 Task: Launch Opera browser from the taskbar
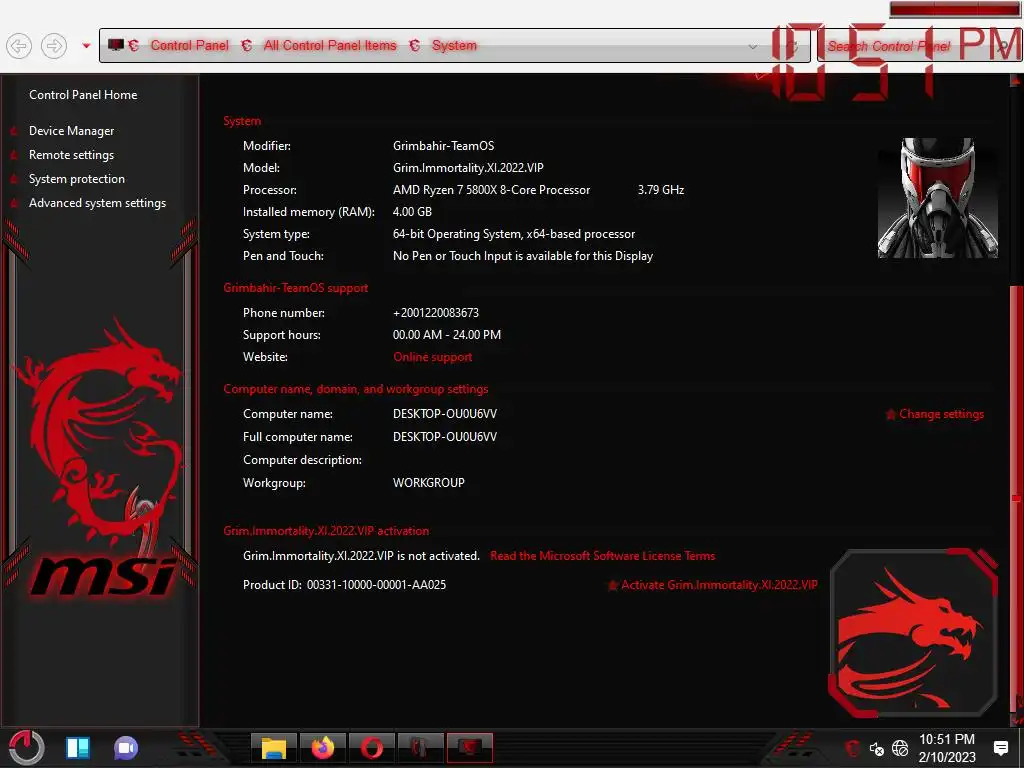[x=372, y=748]
